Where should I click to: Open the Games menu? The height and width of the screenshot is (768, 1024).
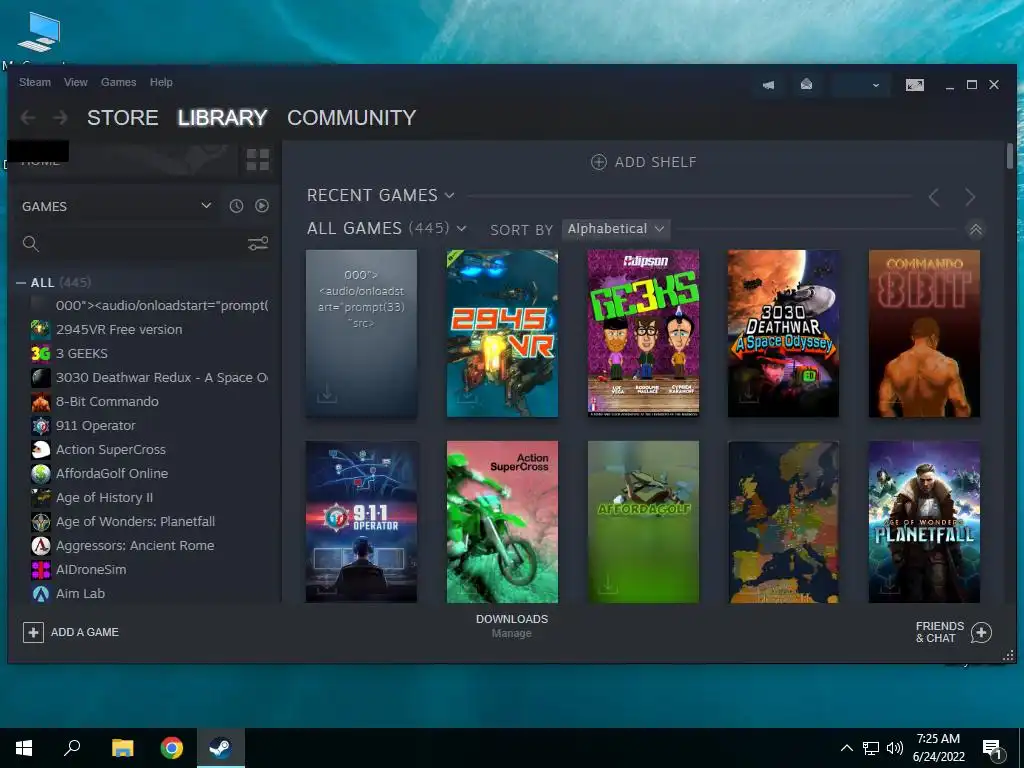[x=118, y=82]
